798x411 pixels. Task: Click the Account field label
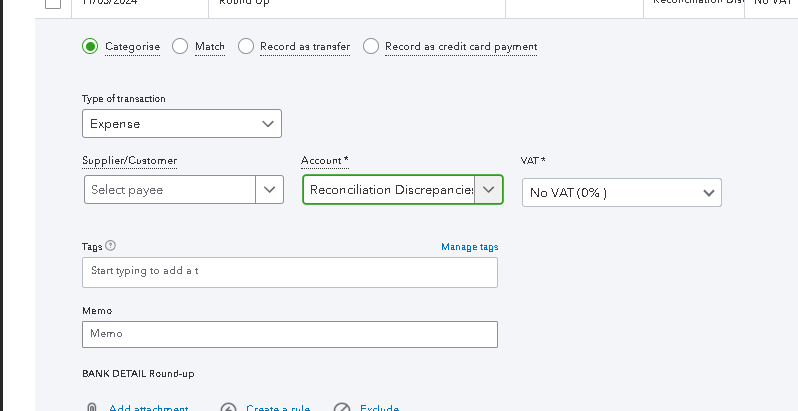click(x=325, y=161)
